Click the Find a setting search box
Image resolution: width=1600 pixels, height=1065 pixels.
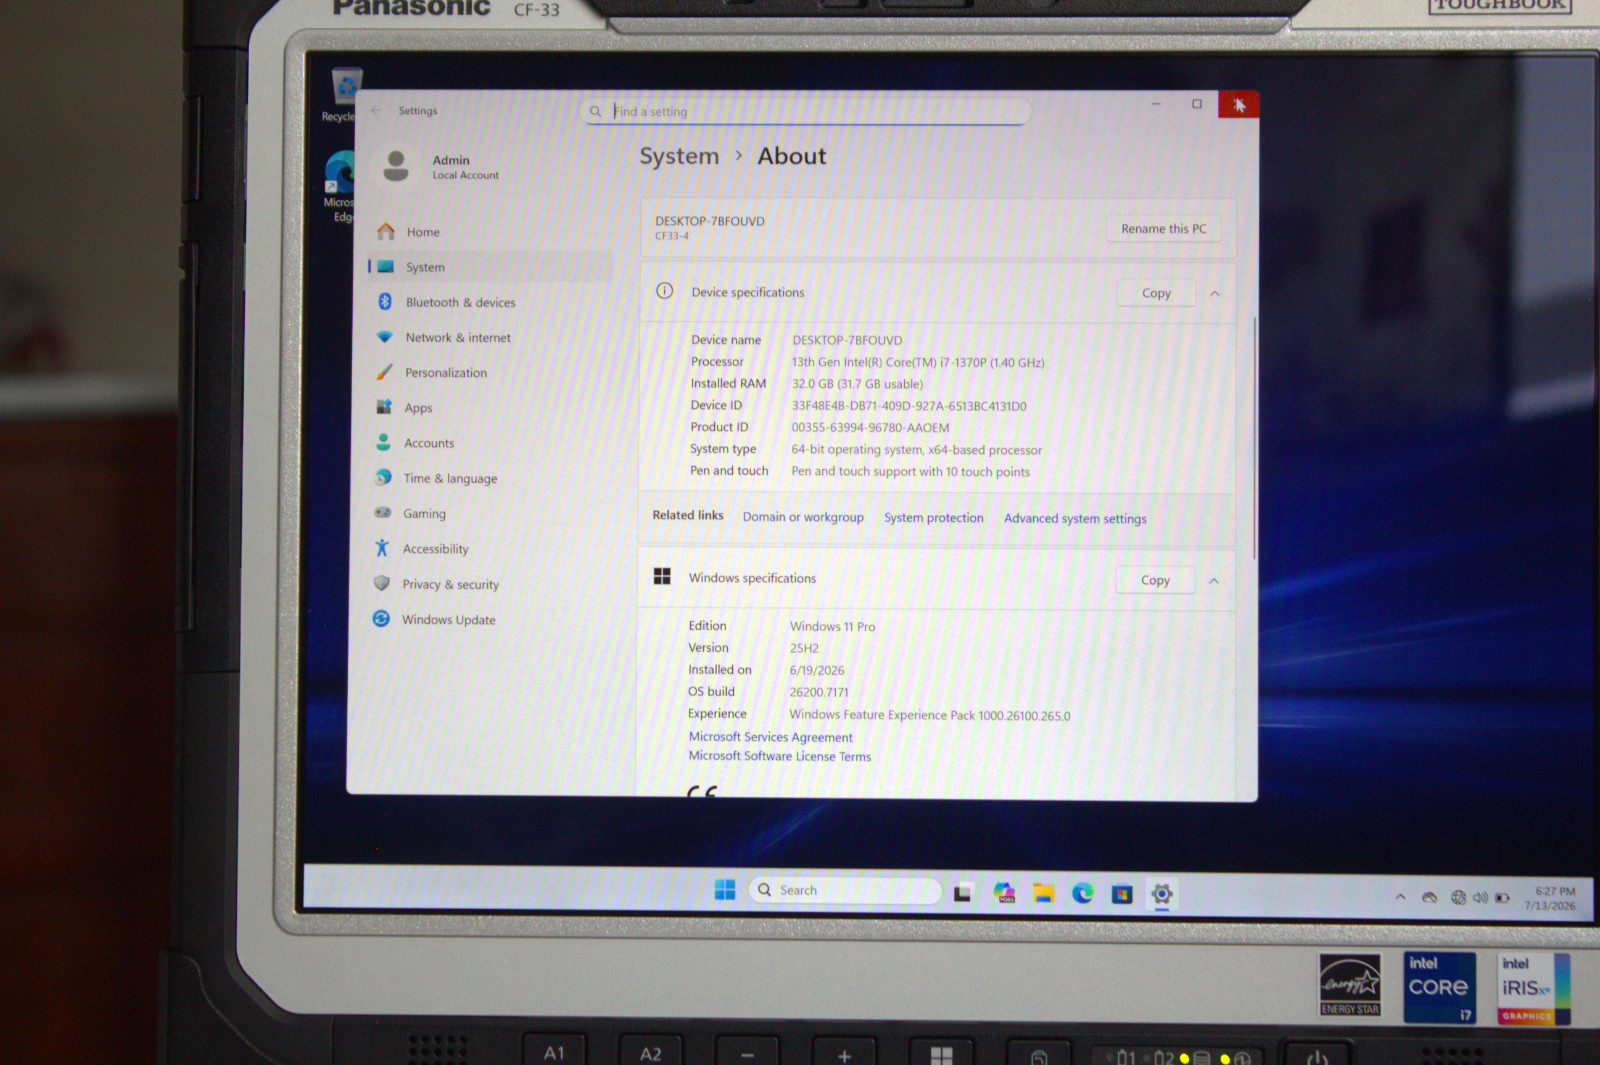(806, 111)
